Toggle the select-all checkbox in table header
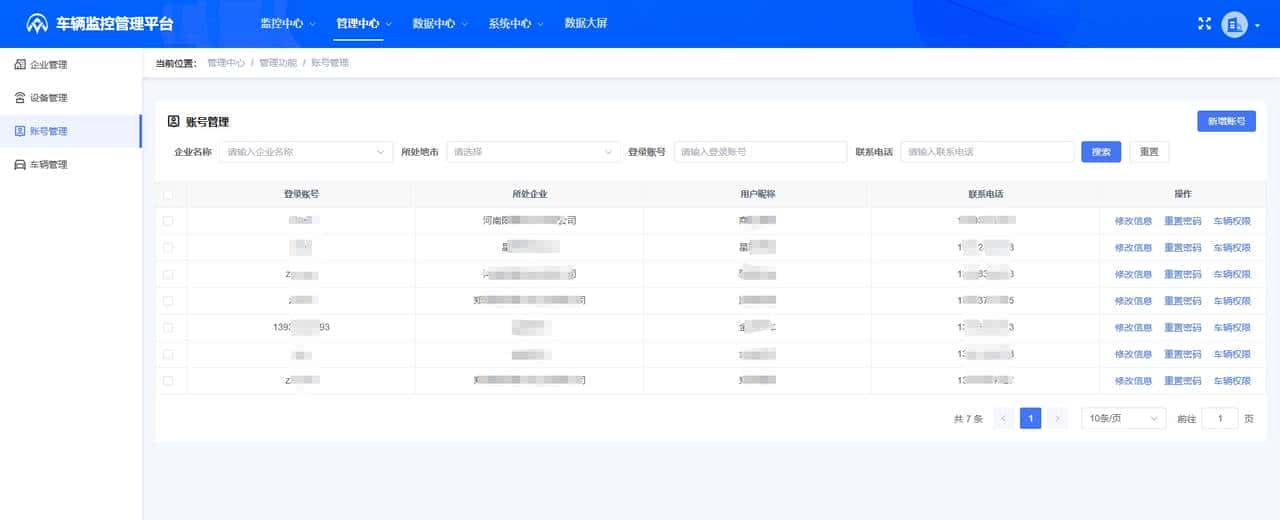The width and height of the screenshot is (1280, 520). tap(168, 194)
